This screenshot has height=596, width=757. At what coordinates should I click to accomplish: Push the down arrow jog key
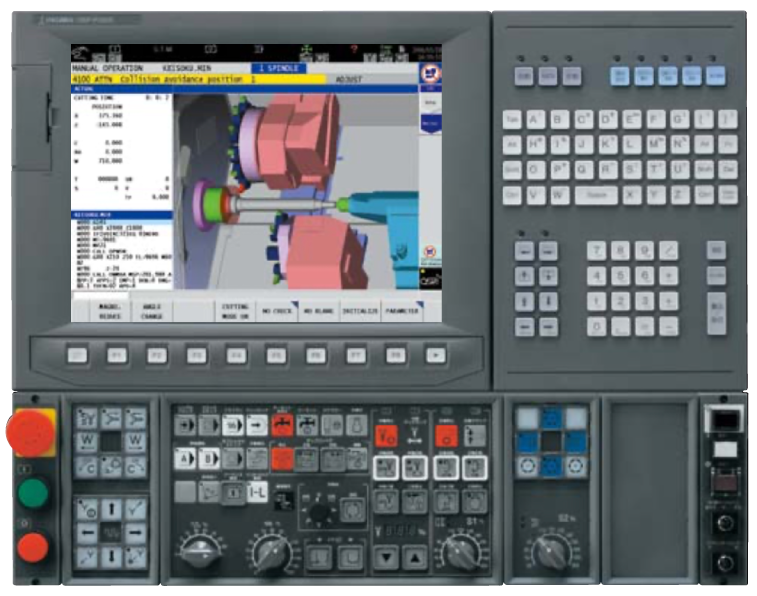pyautogui.click(x=111, y=556)
